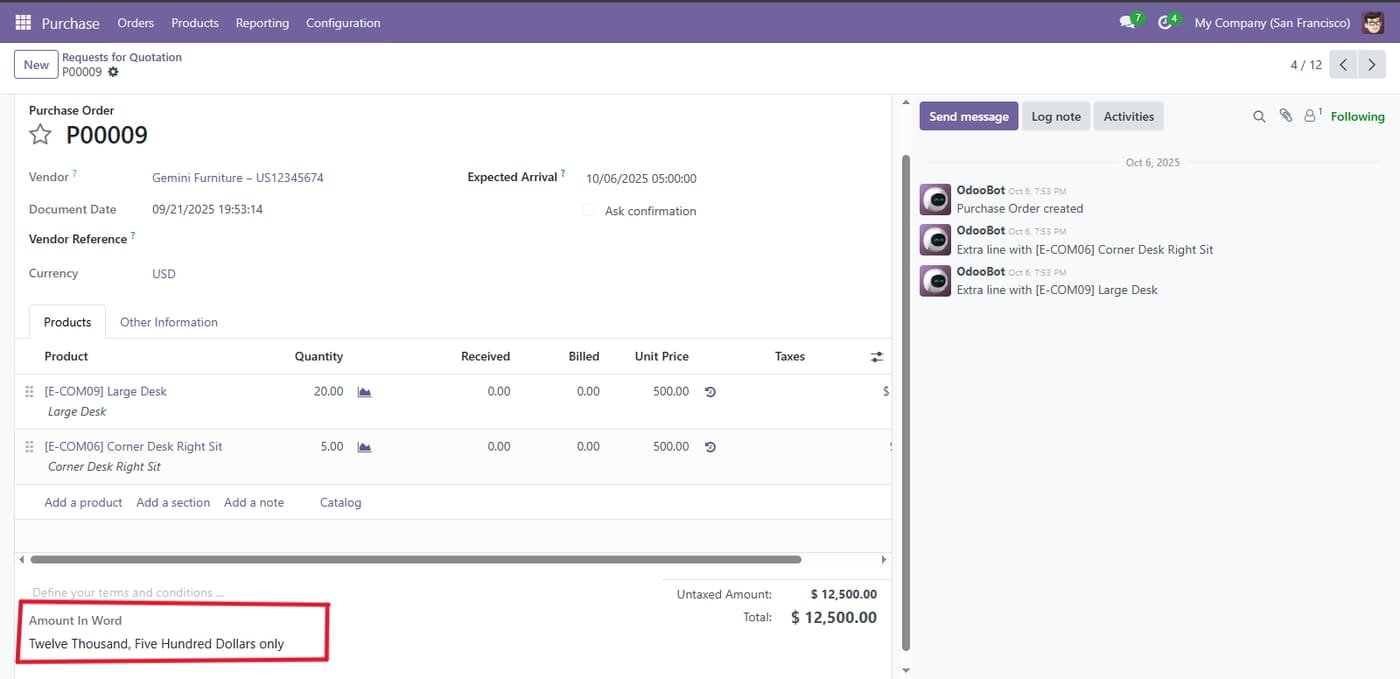Open the conversations chat icon with badge 7
1400x679 pixels.
click(1128, 22)
